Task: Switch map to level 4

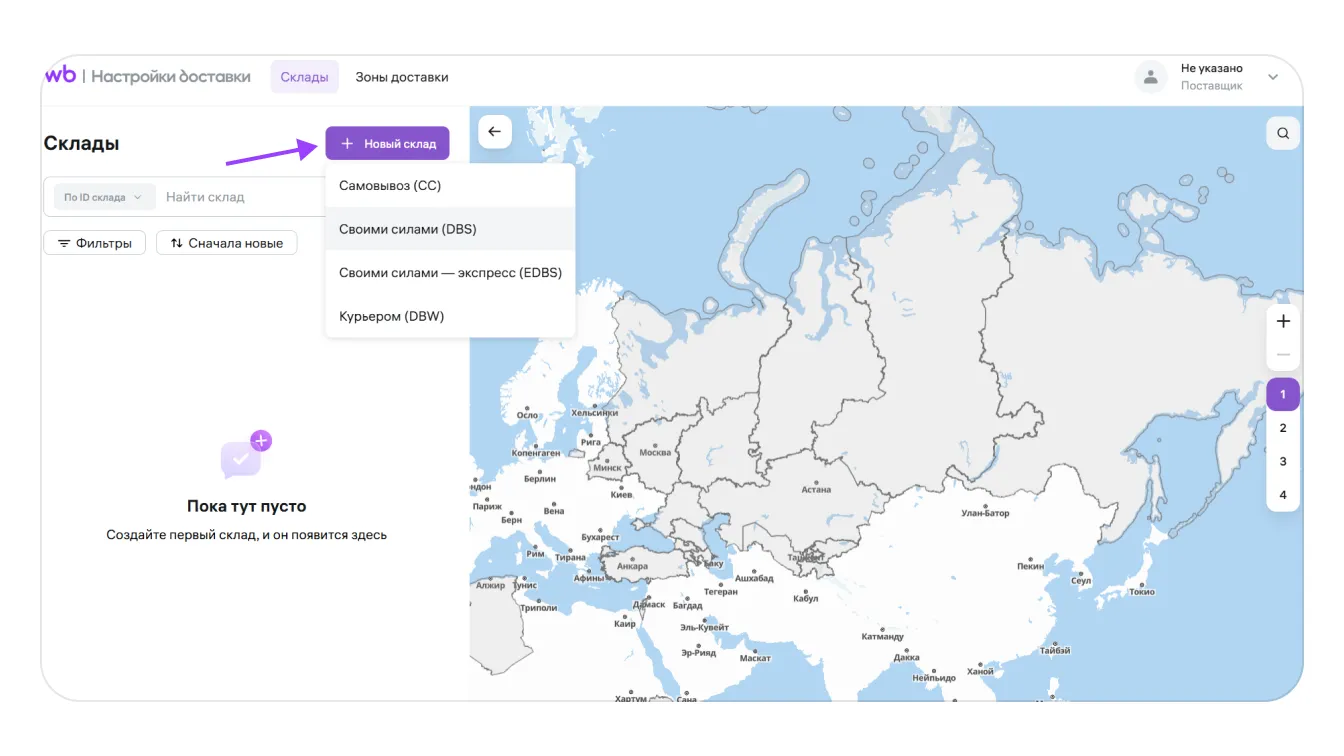Action: [x=1283, y=495]
